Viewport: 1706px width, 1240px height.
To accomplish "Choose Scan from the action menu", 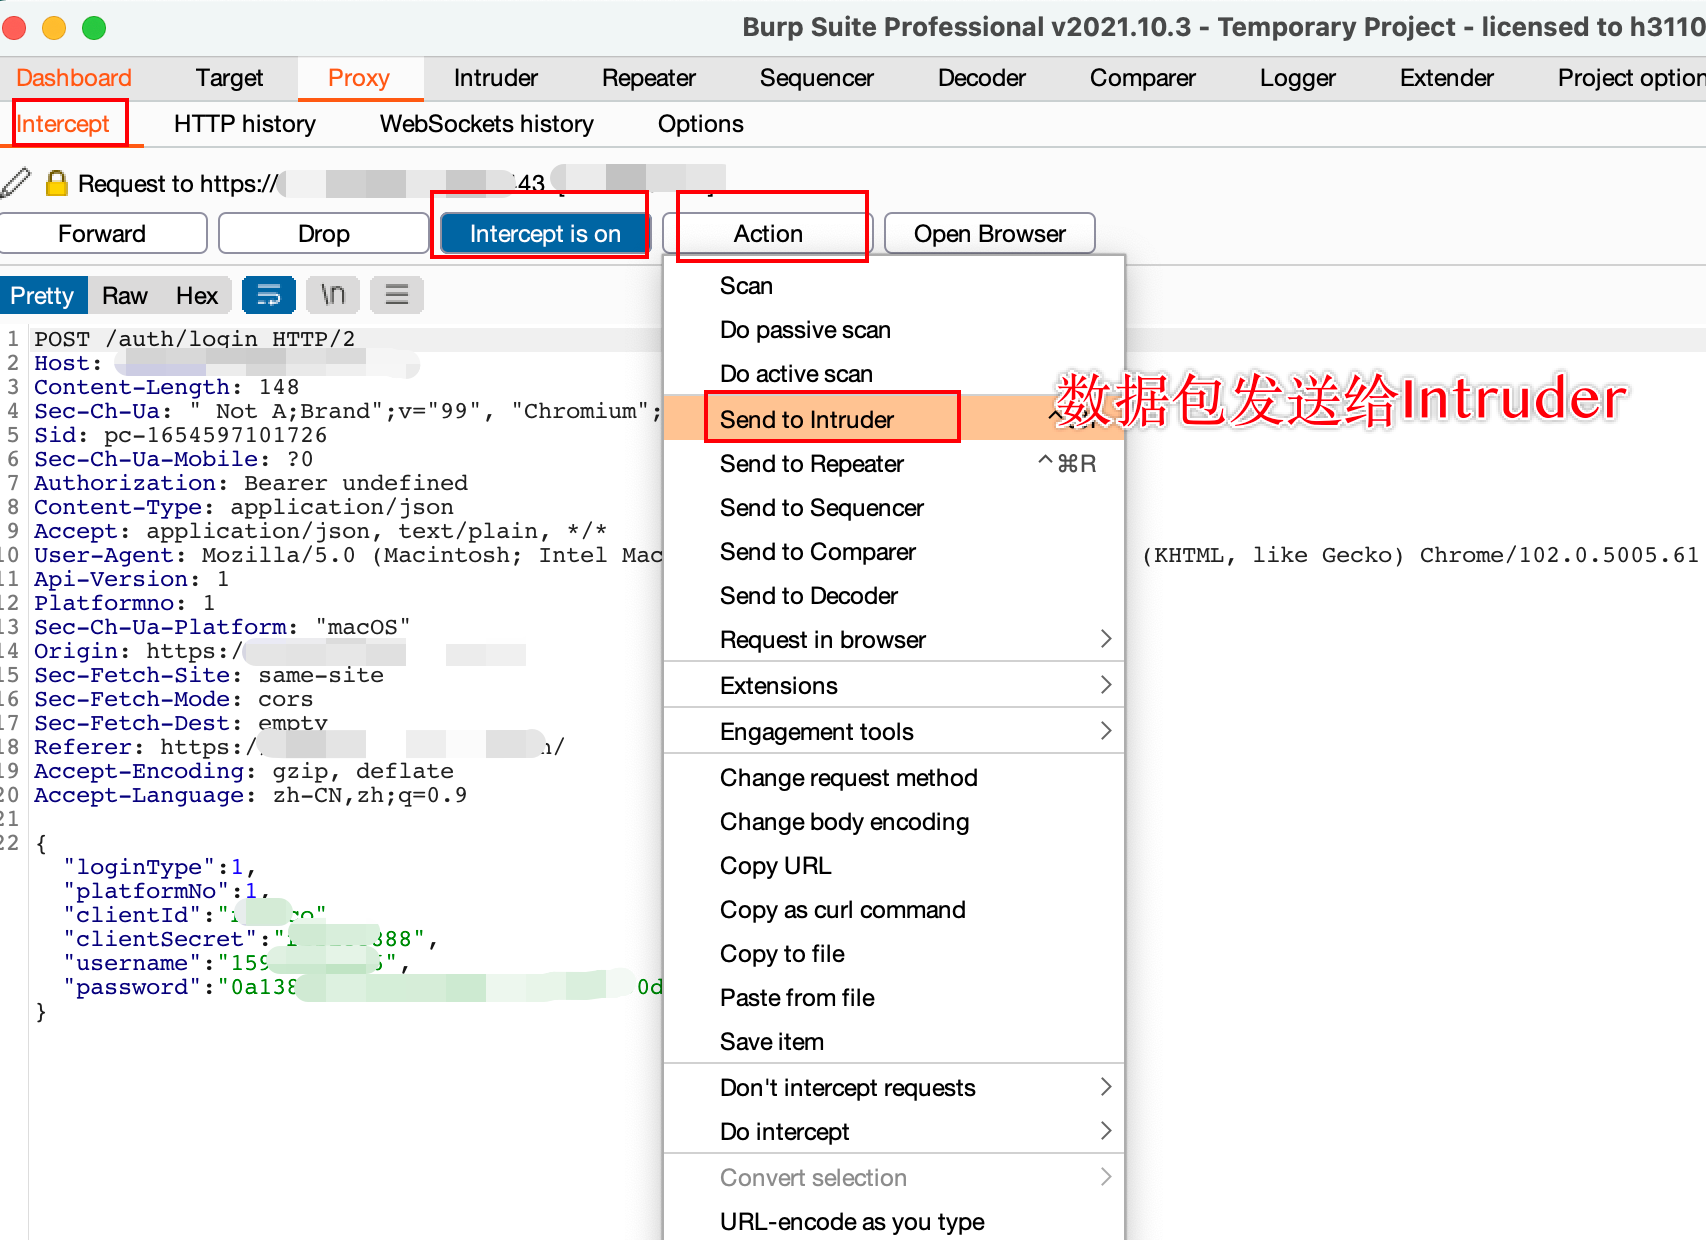I will pyautogui.click(x=894, y=286).
